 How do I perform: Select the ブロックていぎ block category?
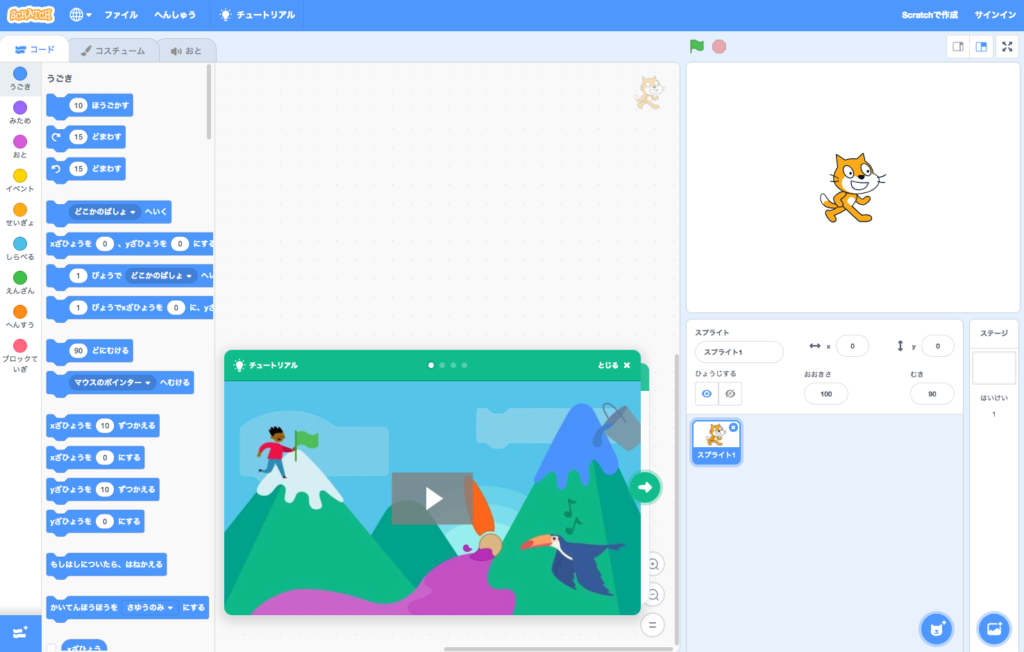[x=20, y=356]
